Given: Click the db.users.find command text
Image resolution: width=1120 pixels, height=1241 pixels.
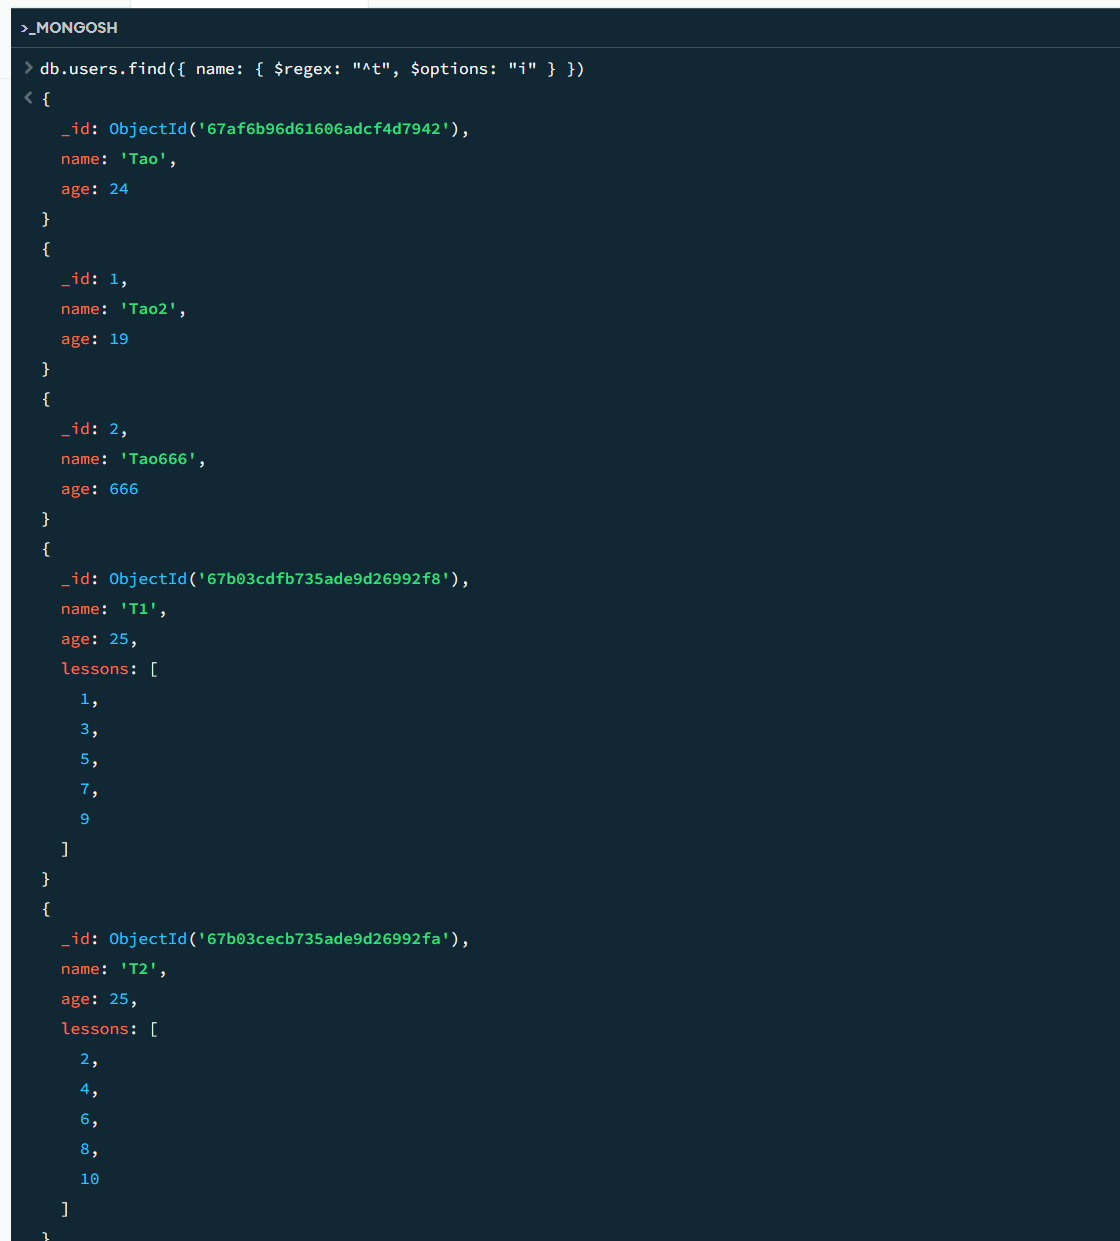Looking at the screenshot, I should pos(103,69).
